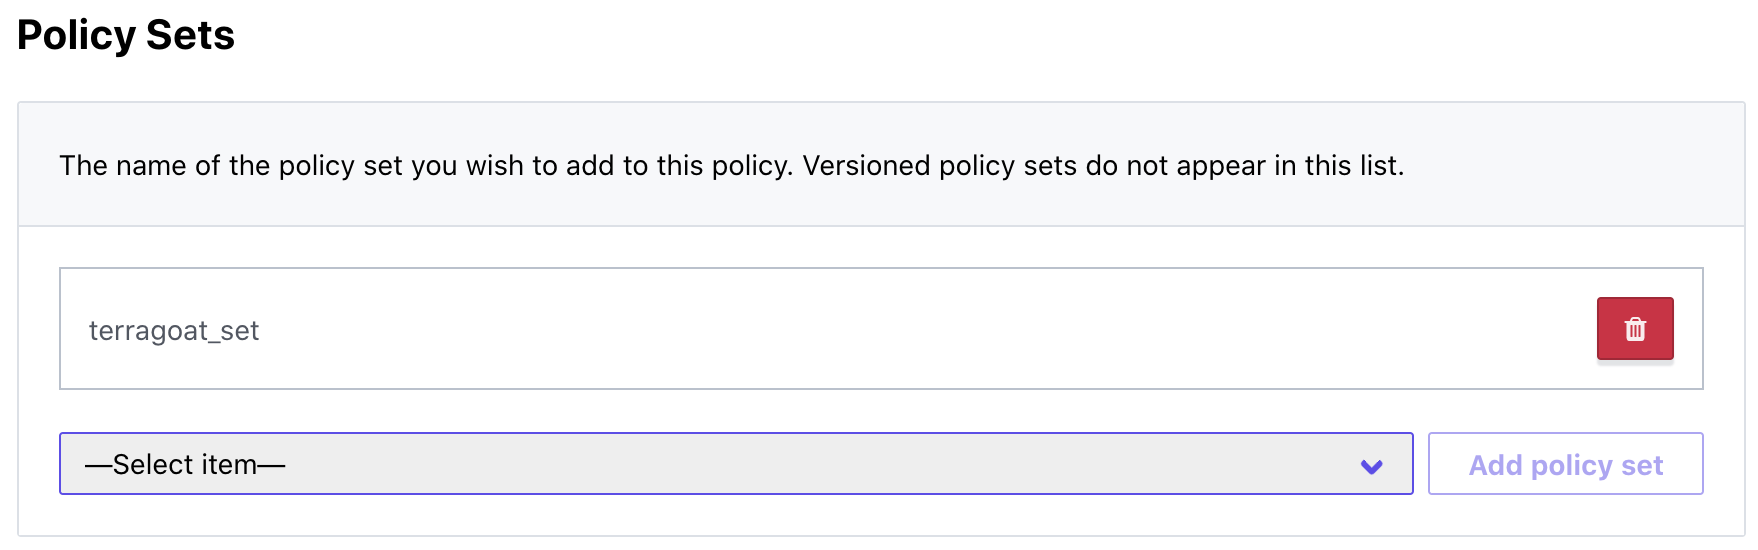This screenshot has width=1758, height=550.
Task: Focus the policy set selection field
Action: click(736, 464)
